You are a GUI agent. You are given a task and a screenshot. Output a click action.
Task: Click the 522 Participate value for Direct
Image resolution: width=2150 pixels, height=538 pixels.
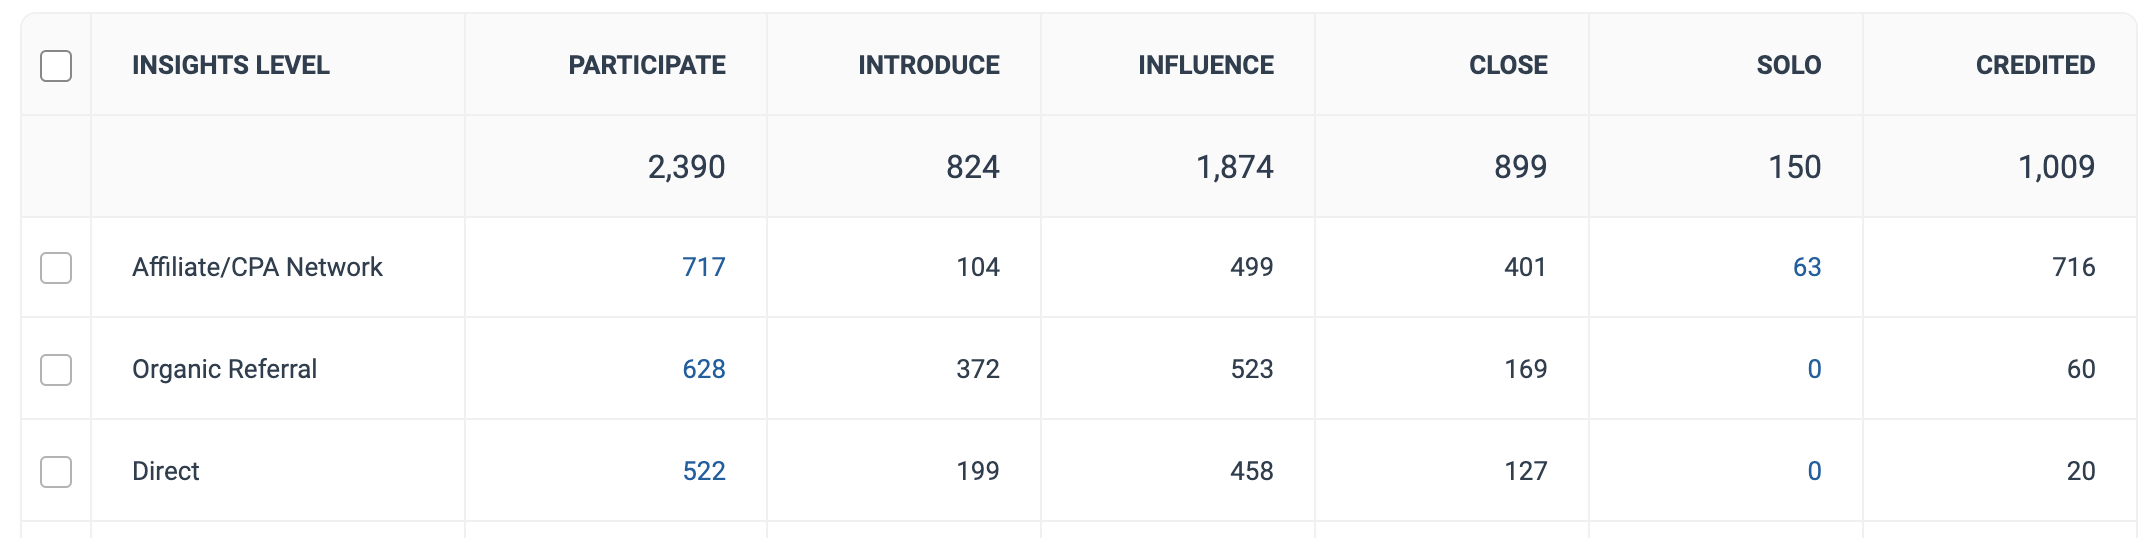(x=703, y=472)
